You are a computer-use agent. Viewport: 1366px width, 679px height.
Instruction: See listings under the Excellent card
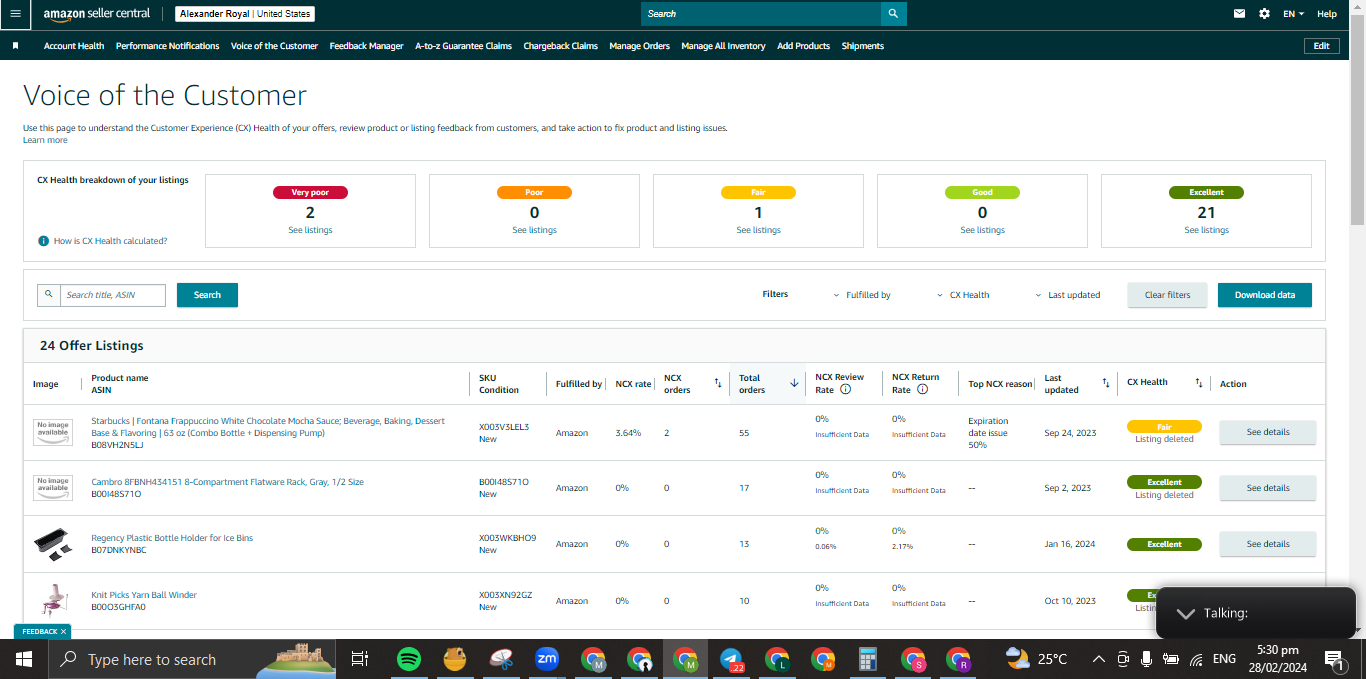tap(1206, 230)
